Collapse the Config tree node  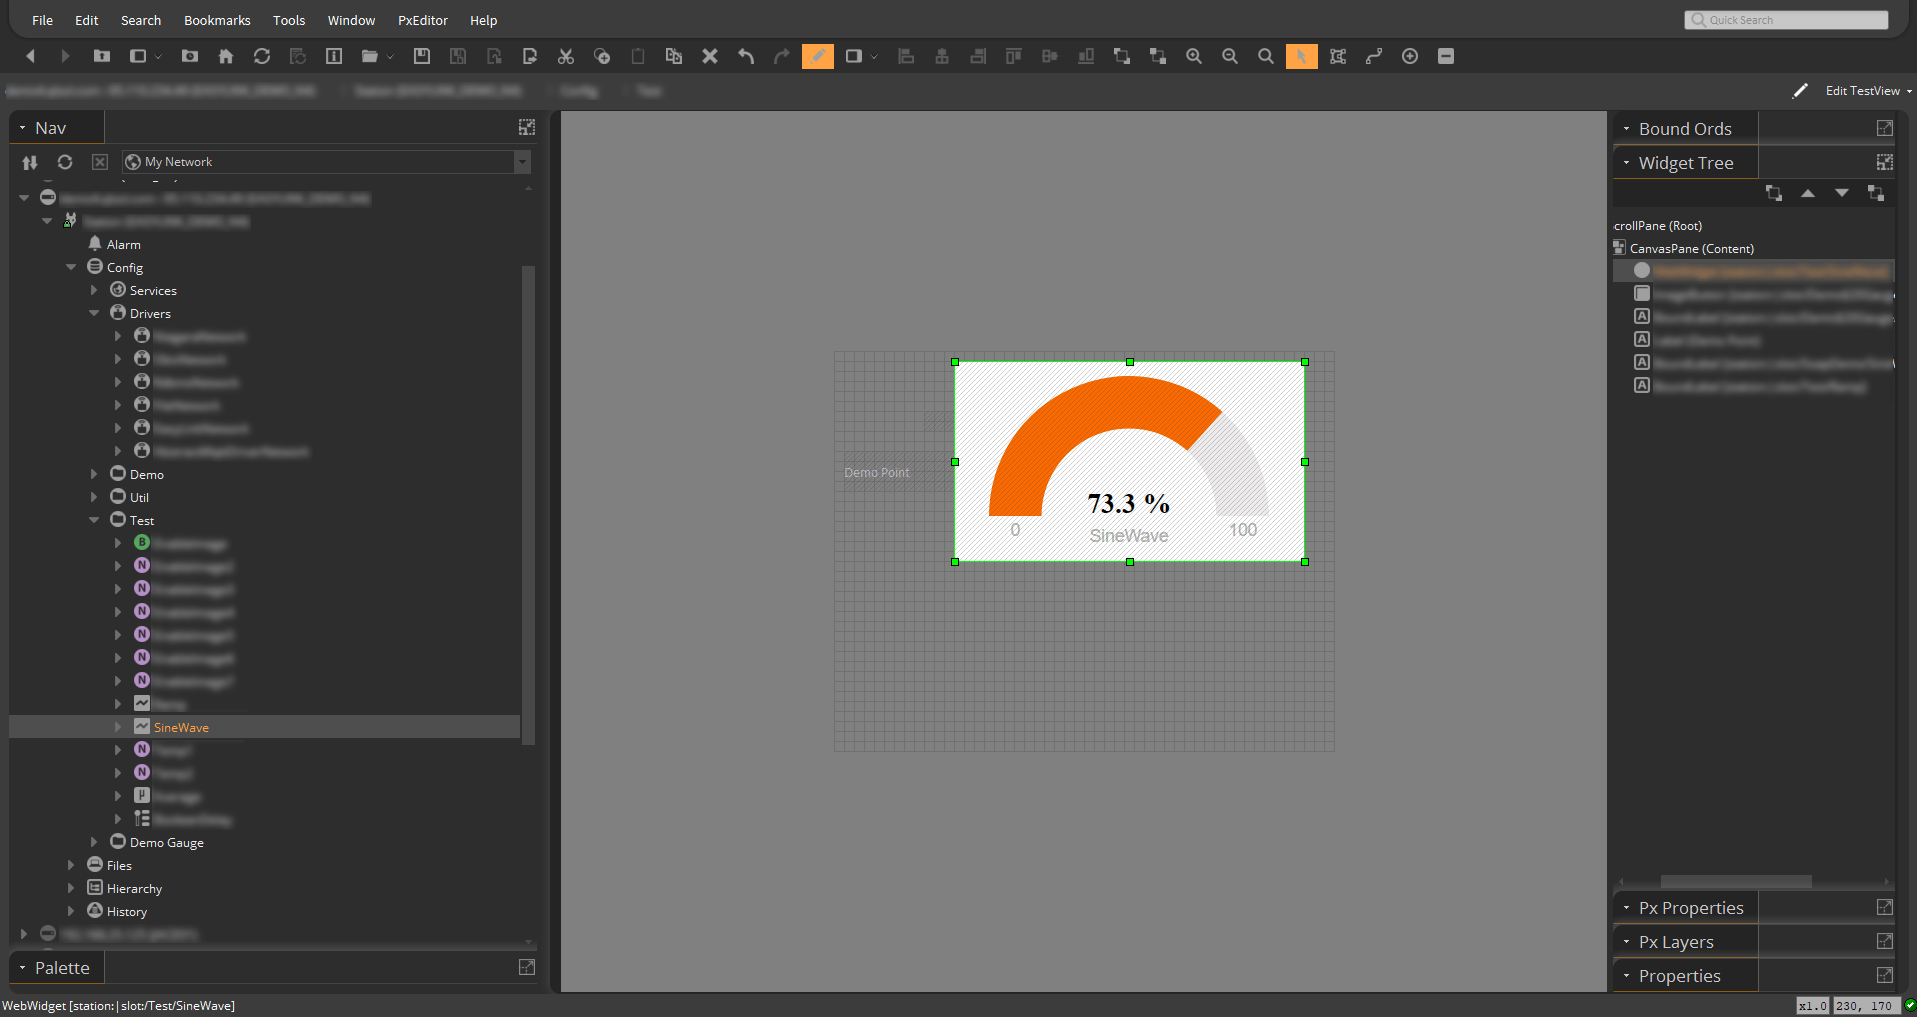click(71, 267)
